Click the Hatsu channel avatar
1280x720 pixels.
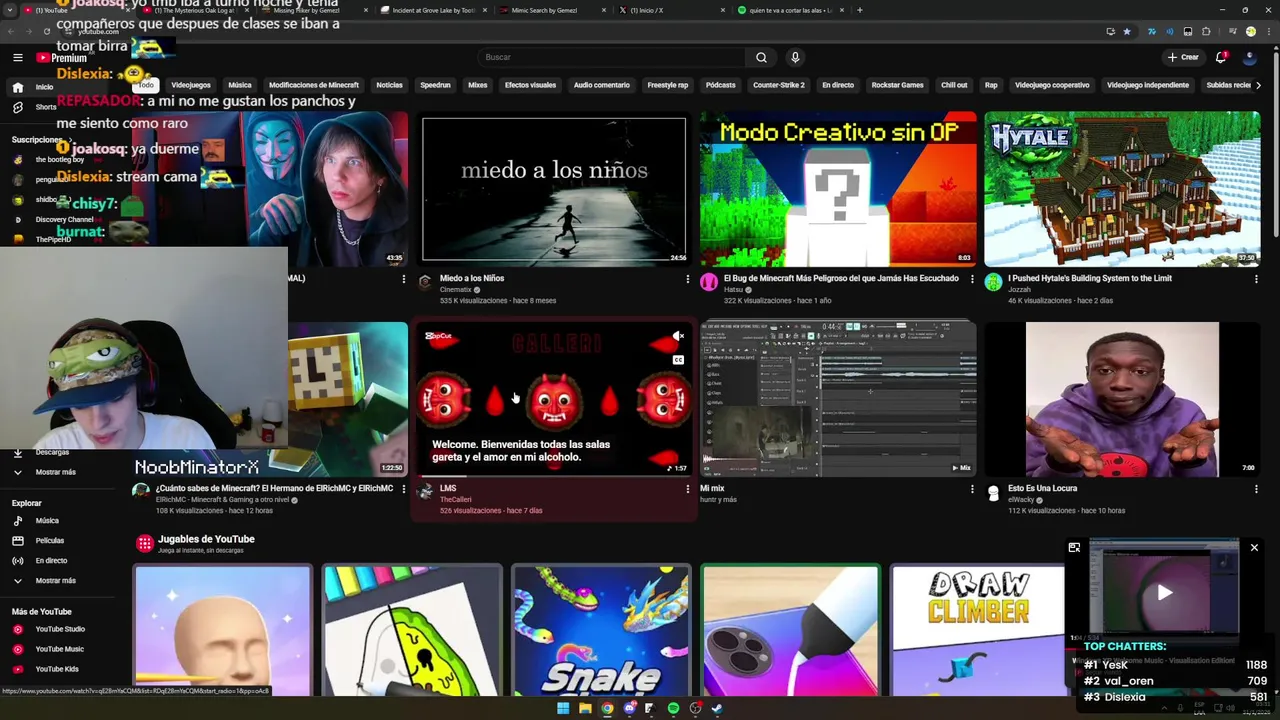[709, 282]
